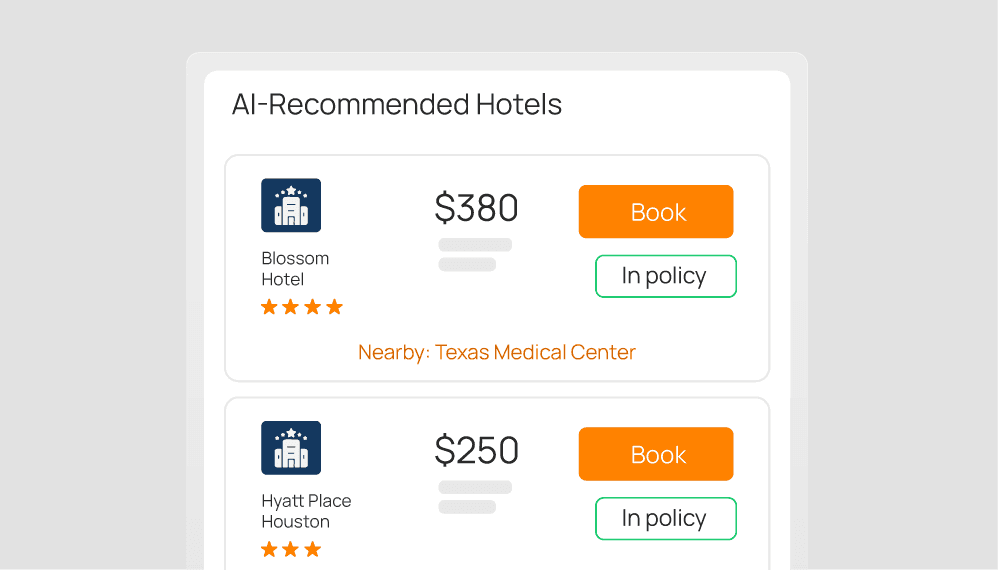Click the In policy badge for Hyatt Place
The width and height of the screenshot is (1000, 570).
[x=665, y=518]
